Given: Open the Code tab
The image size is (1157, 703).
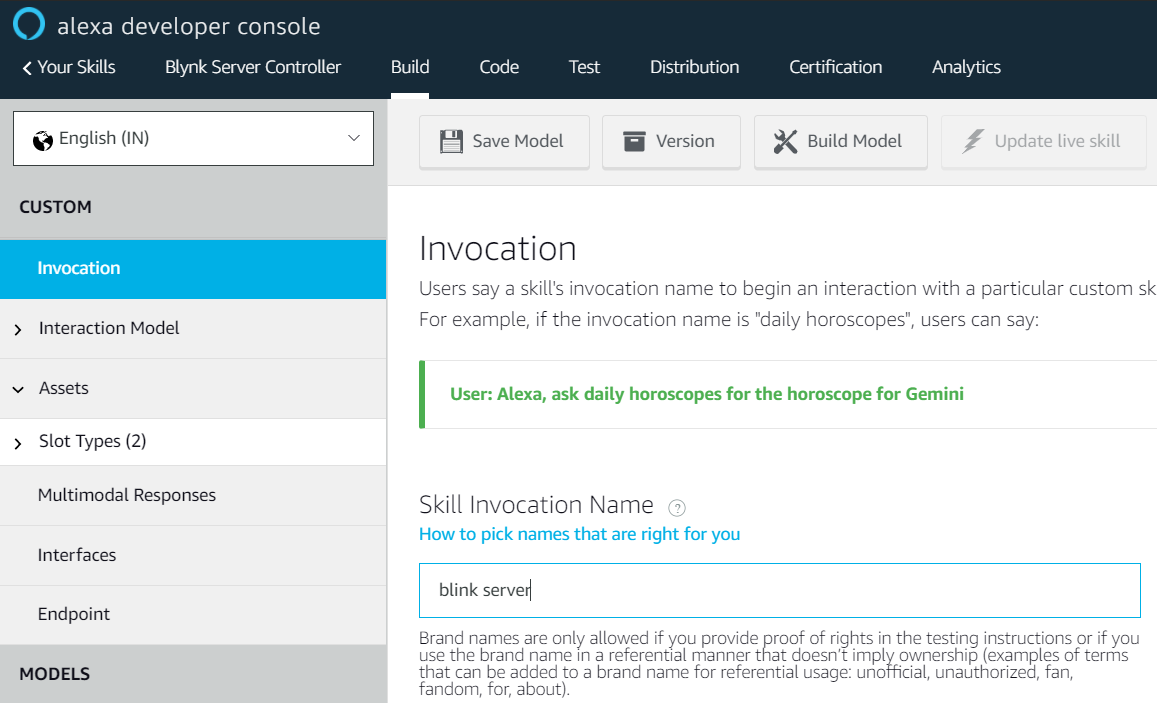Looking at the screenshot, I should 499,67.
